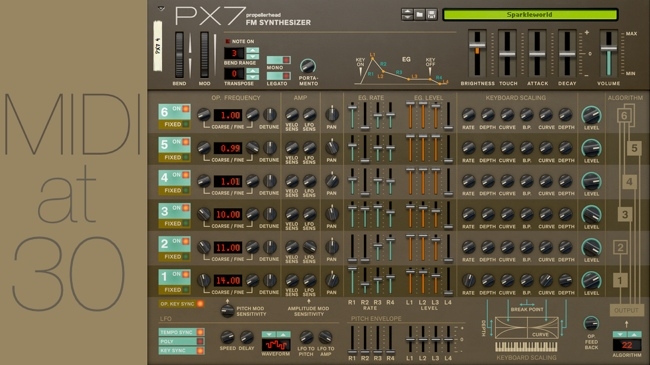Viewport: 650px width, 365px height.
Task: Click the LFO to Amp knob
Action: tap(325, 337)
